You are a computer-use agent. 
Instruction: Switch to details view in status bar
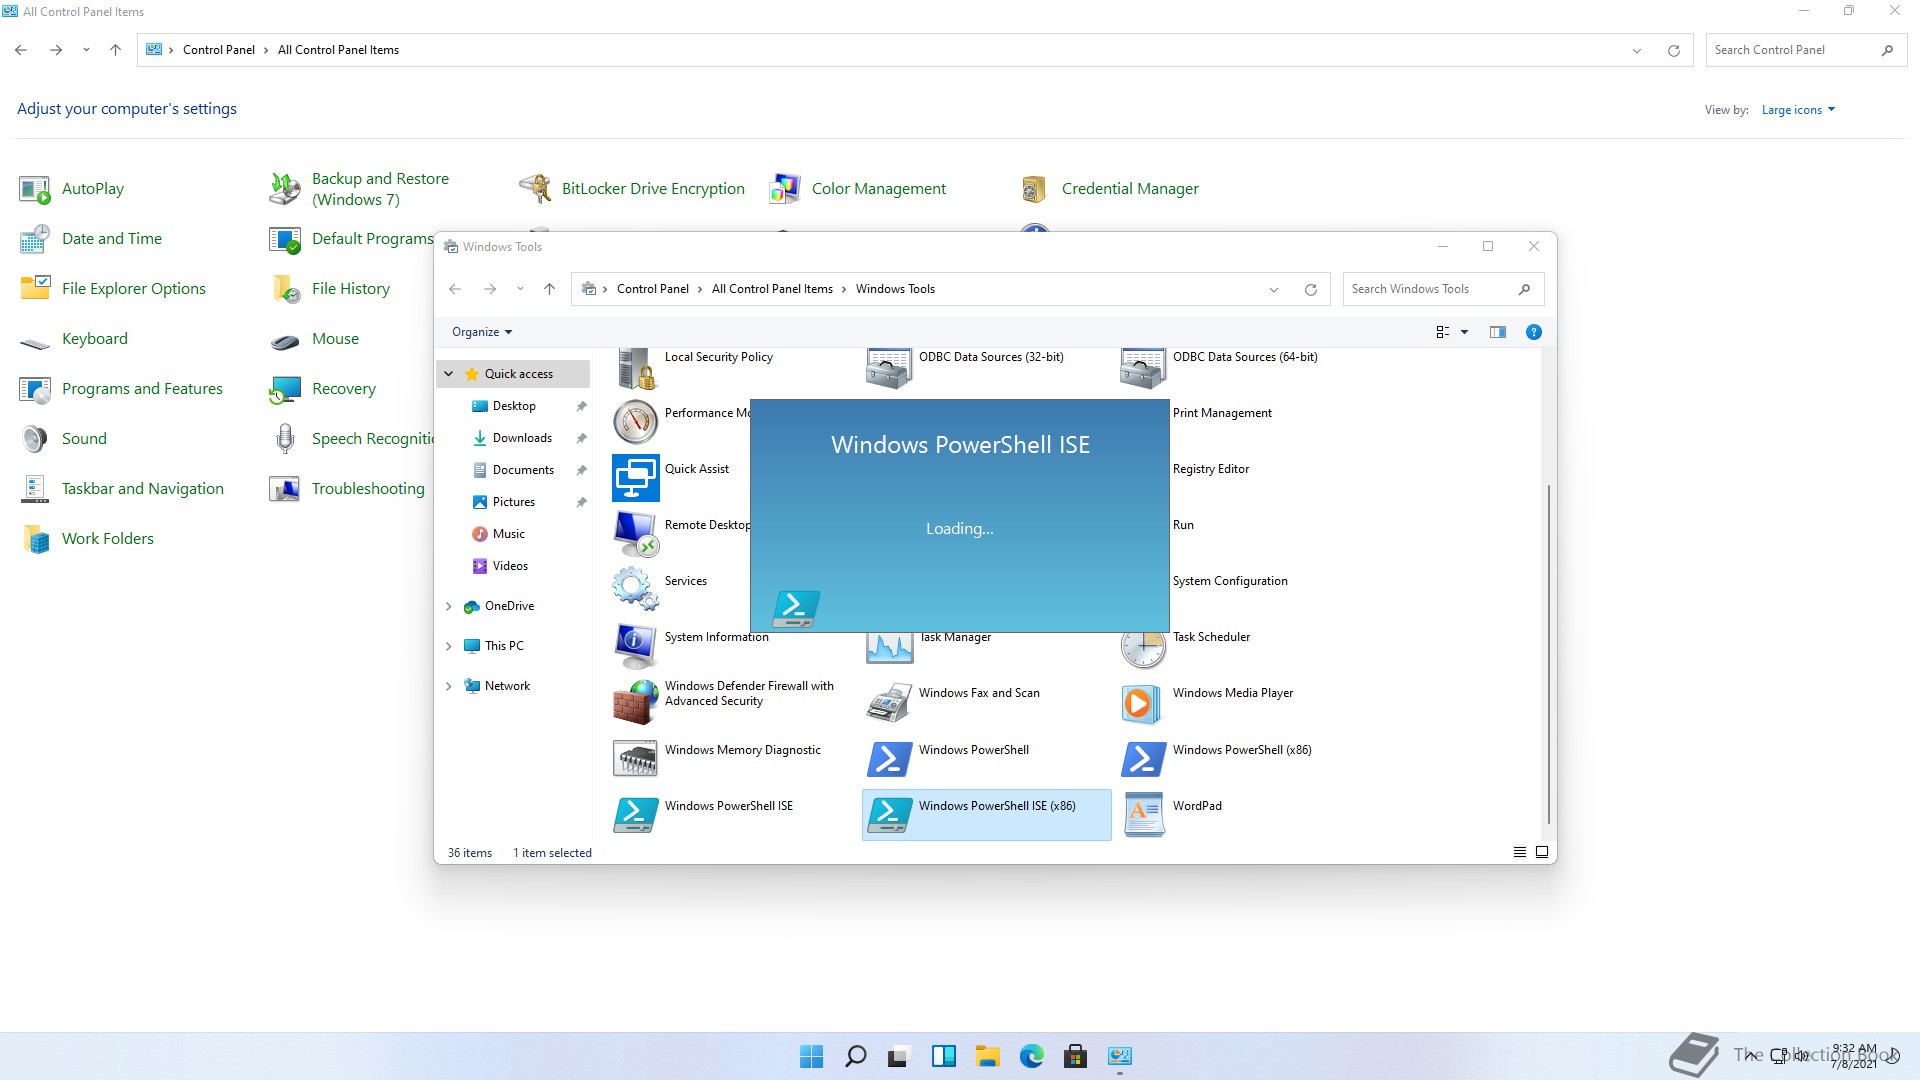(x=1519, y=852)
